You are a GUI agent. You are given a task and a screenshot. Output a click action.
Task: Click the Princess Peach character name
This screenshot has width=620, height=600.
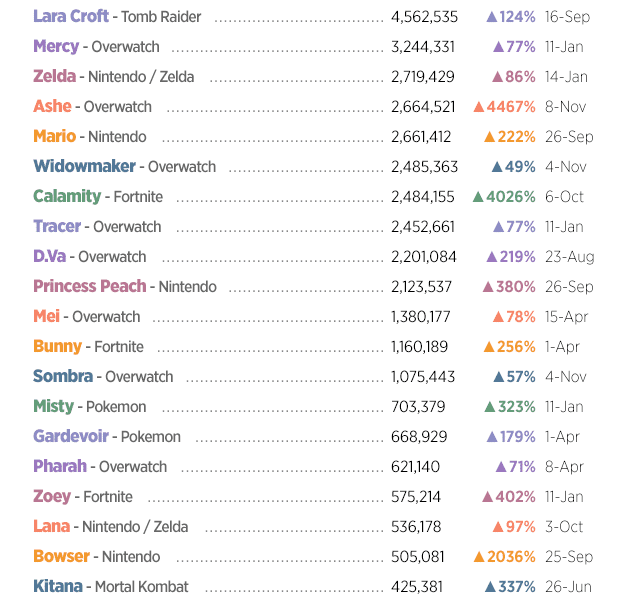pyautogui.click(x=89, y=287)
